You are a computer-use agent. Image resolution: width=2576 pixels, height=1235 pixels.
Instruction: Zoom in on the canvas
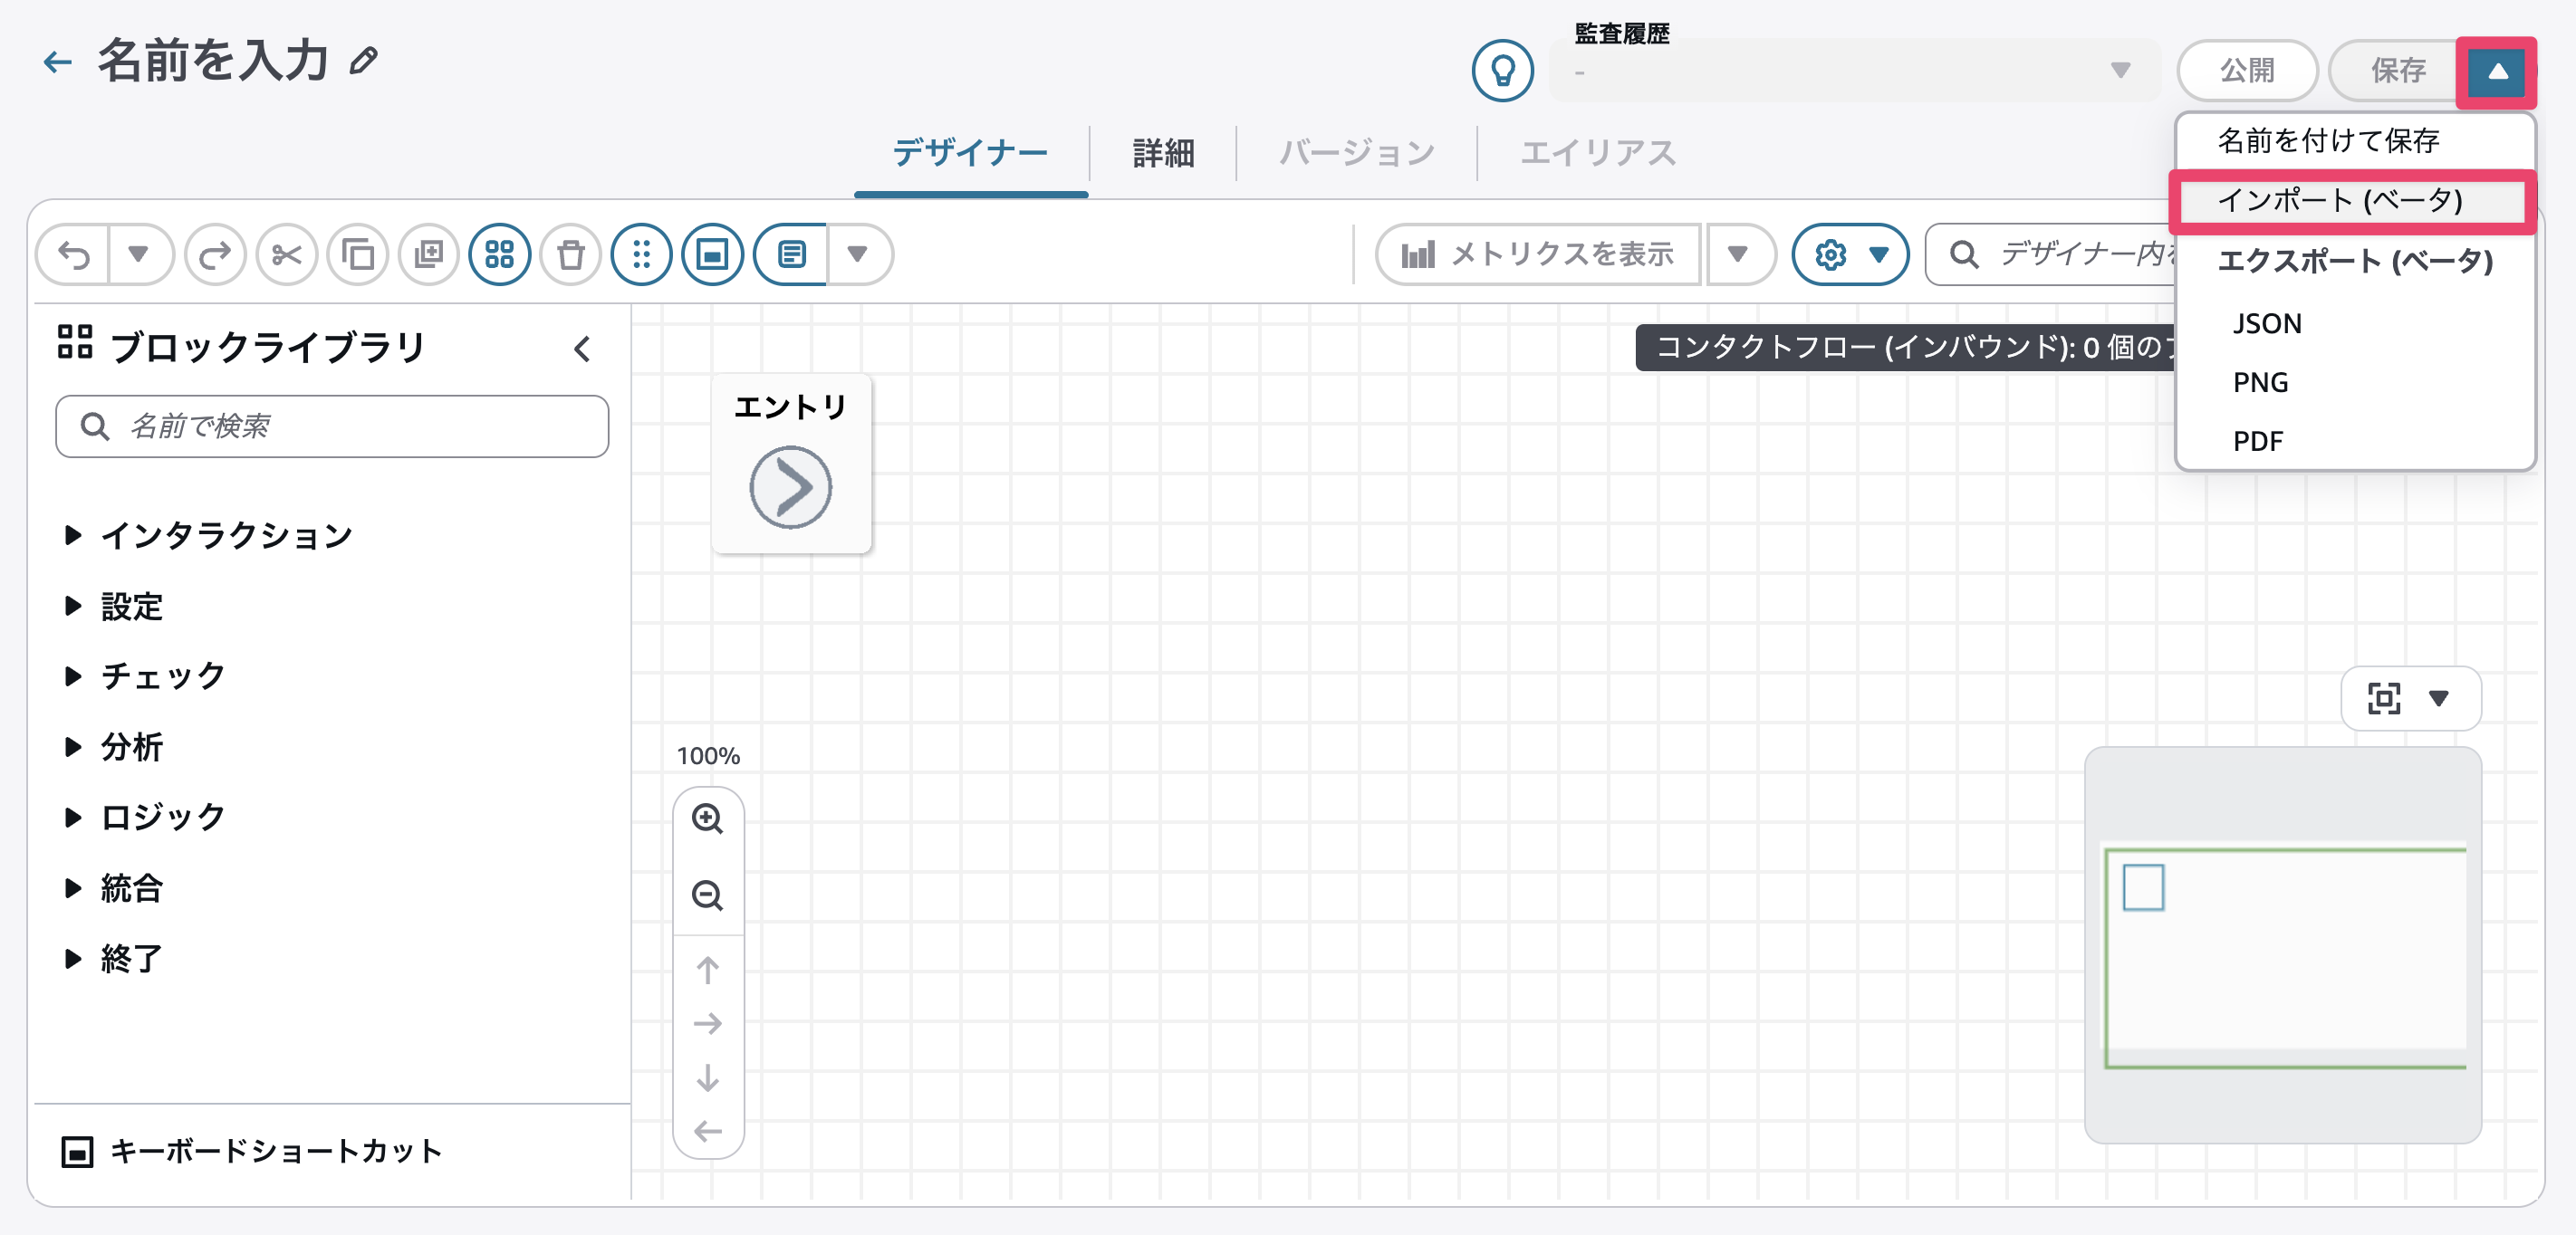pyautogui.click(x=708, y=819)
